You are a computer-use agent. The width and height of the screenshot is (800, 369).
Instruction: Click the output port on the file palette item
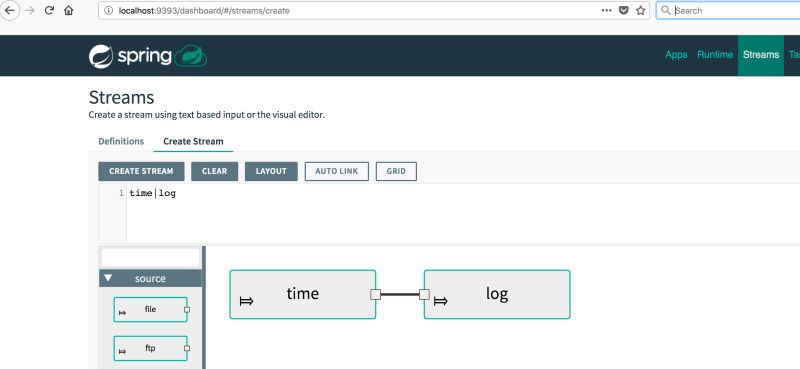click(x=187, y=310)
